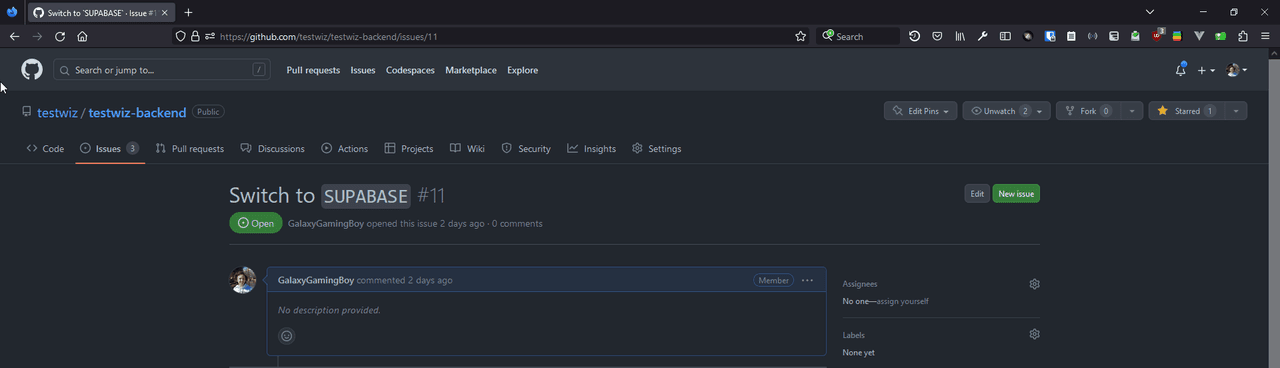This screenshot has height=368, width=1280.
Task: Open browser history clock icon
Action: pos(914,36)
